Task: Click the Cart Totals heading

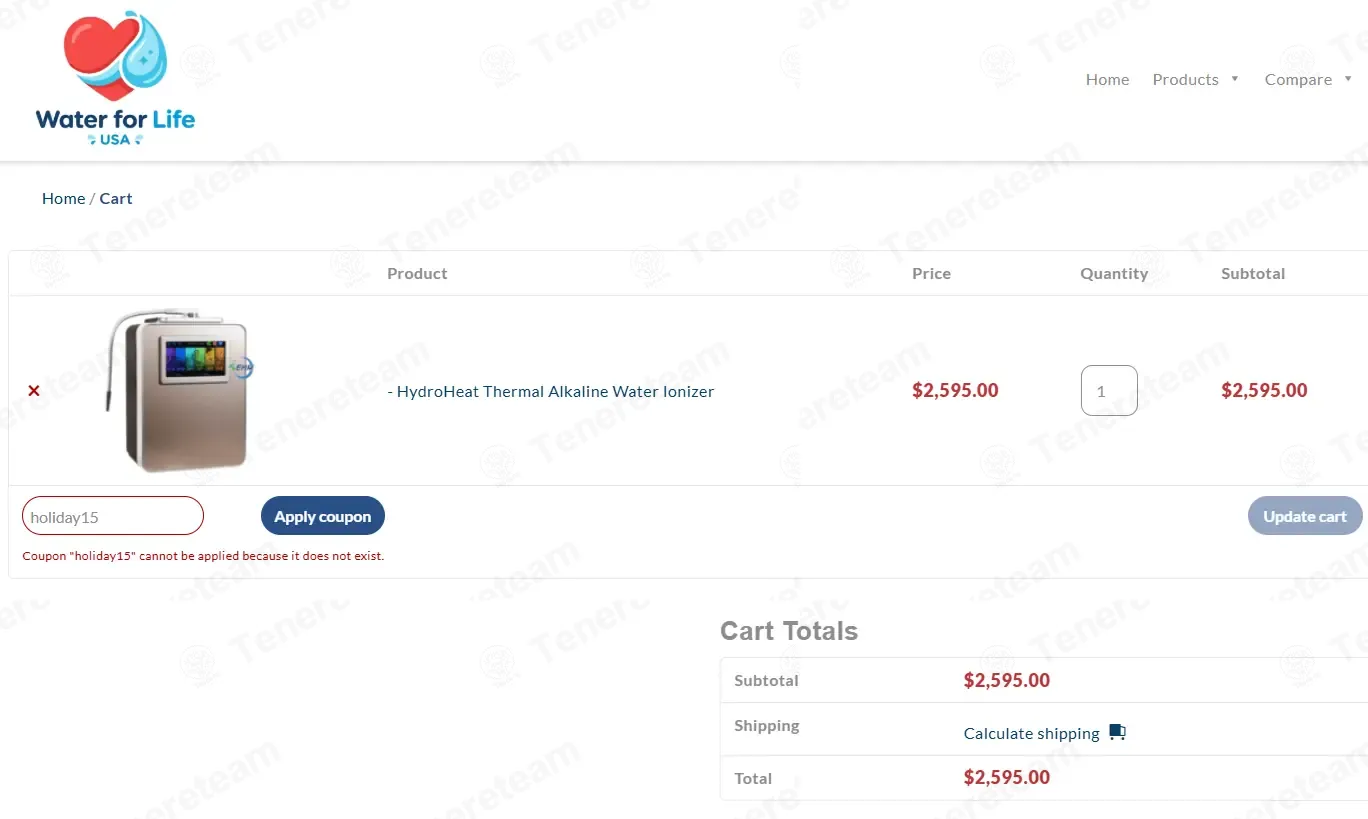Action: click(789, 631)
